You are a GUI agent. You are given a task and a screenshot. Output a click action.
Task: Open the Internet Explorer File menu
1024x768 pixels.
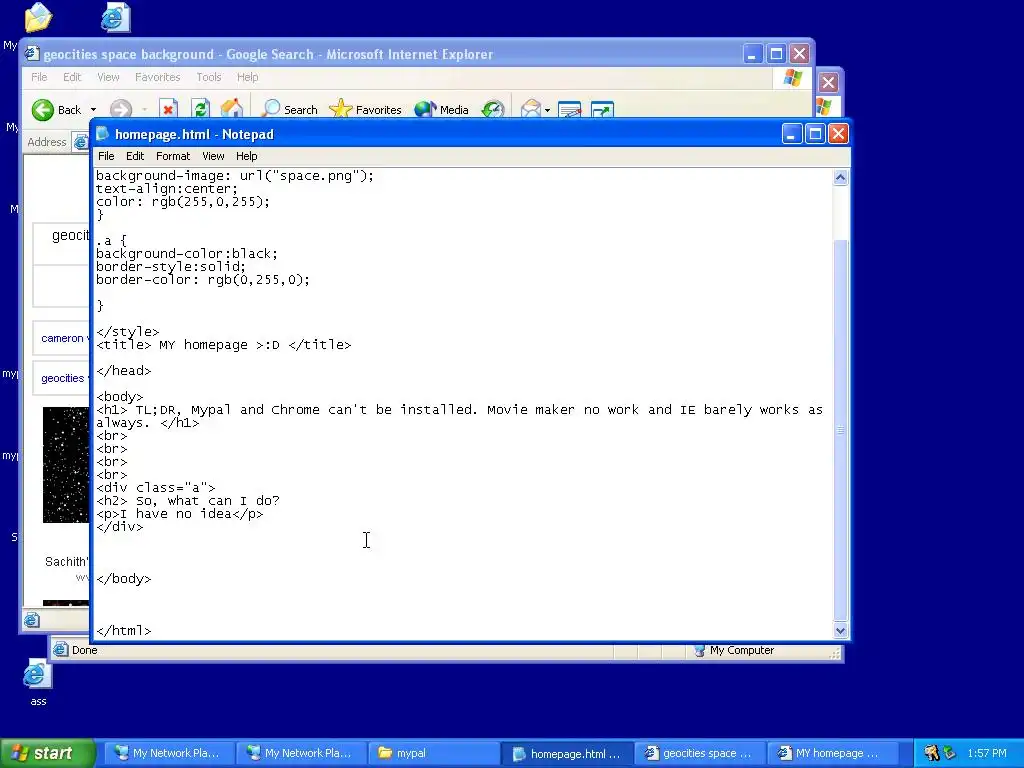(x=39, y=77)
